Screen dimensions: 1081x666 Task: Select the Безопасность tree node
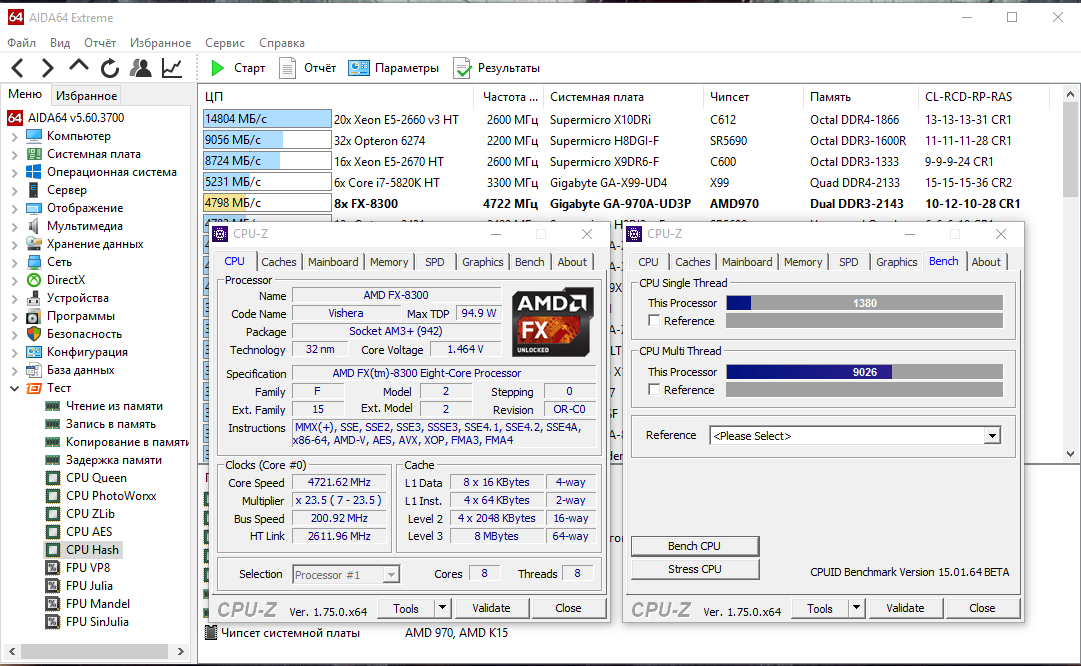pos(84,334)
